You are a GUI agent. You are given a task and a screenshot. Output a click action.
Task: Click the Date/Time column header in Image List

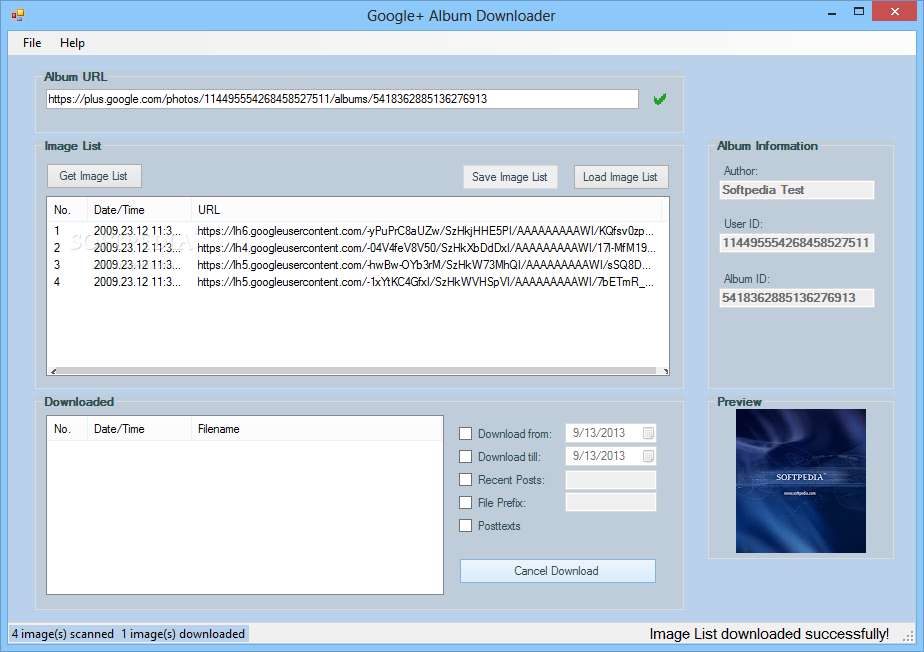click(139, 210)
